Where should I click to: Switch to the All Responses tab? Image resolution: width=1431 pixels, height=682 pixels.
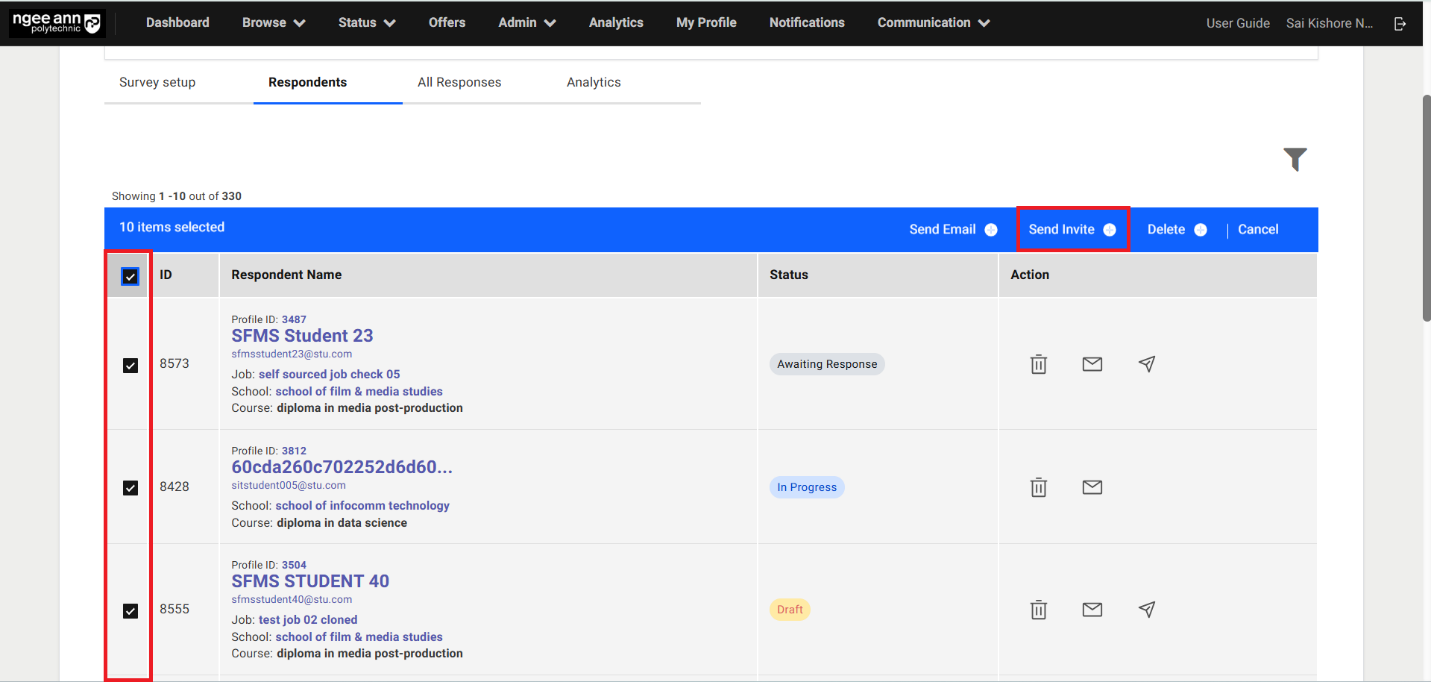point(459,82)
